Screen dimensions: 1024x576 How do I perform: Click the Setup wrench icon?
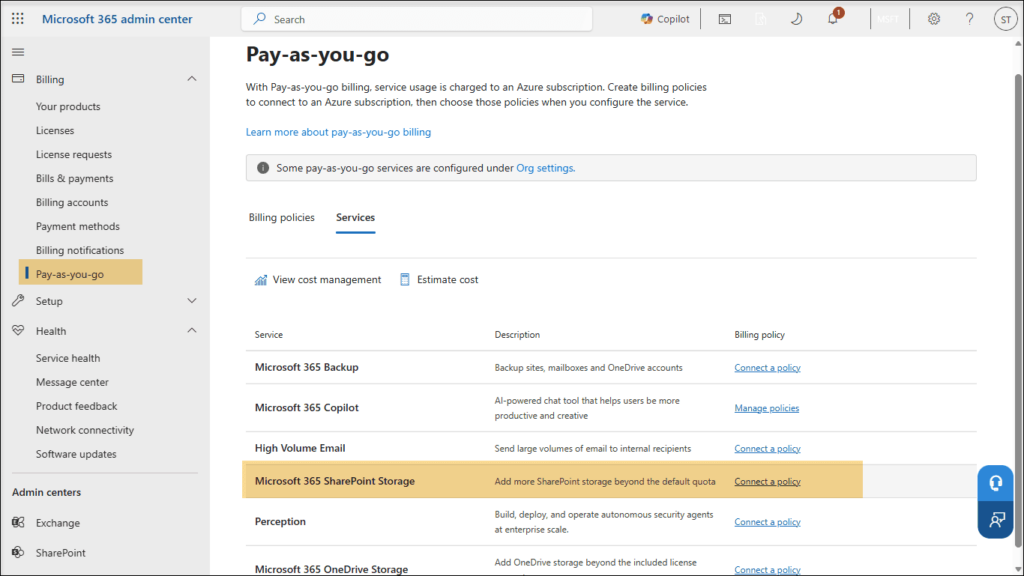[18, 300]
